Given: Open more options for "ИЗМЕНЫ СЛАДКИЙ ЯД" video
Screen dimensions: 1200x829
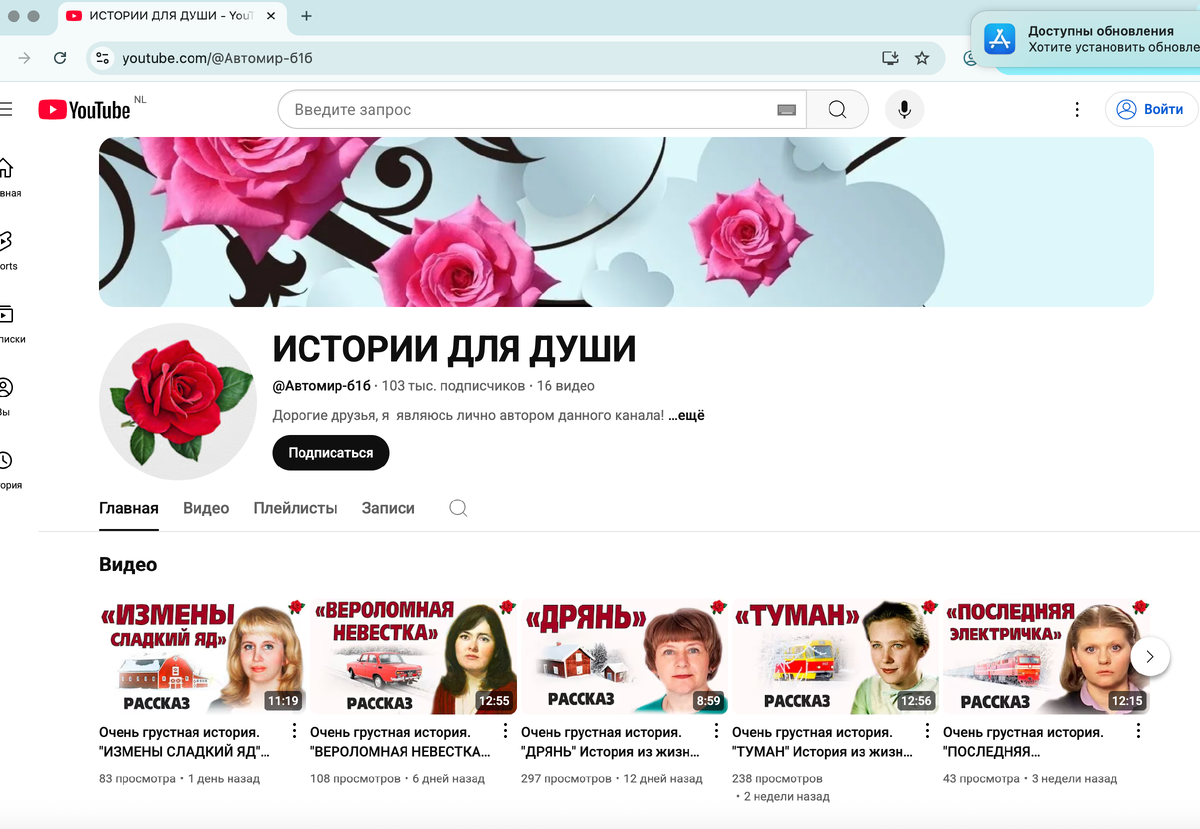Looking at the screenshot, I should pyautogui.click(x=294, y=732).
